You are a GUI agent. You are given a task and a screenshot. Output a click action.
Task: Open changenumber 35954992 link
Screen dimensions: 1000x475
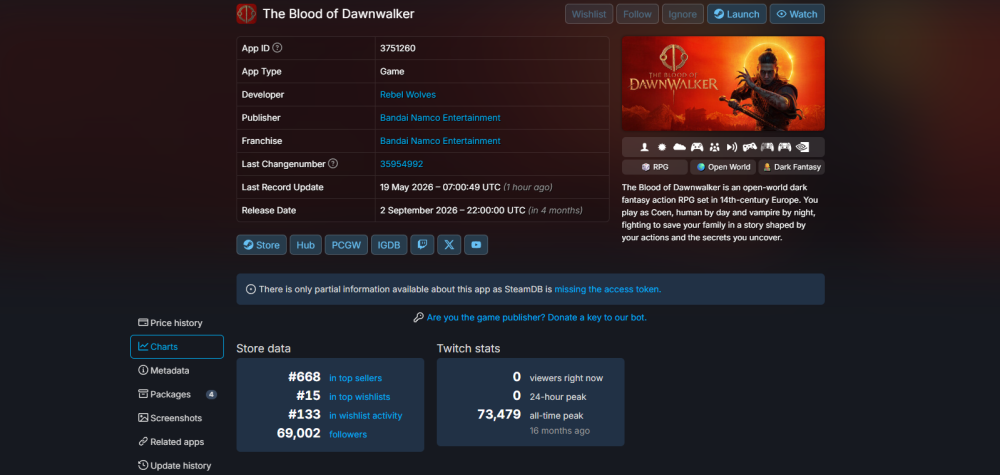pos(402,164)
